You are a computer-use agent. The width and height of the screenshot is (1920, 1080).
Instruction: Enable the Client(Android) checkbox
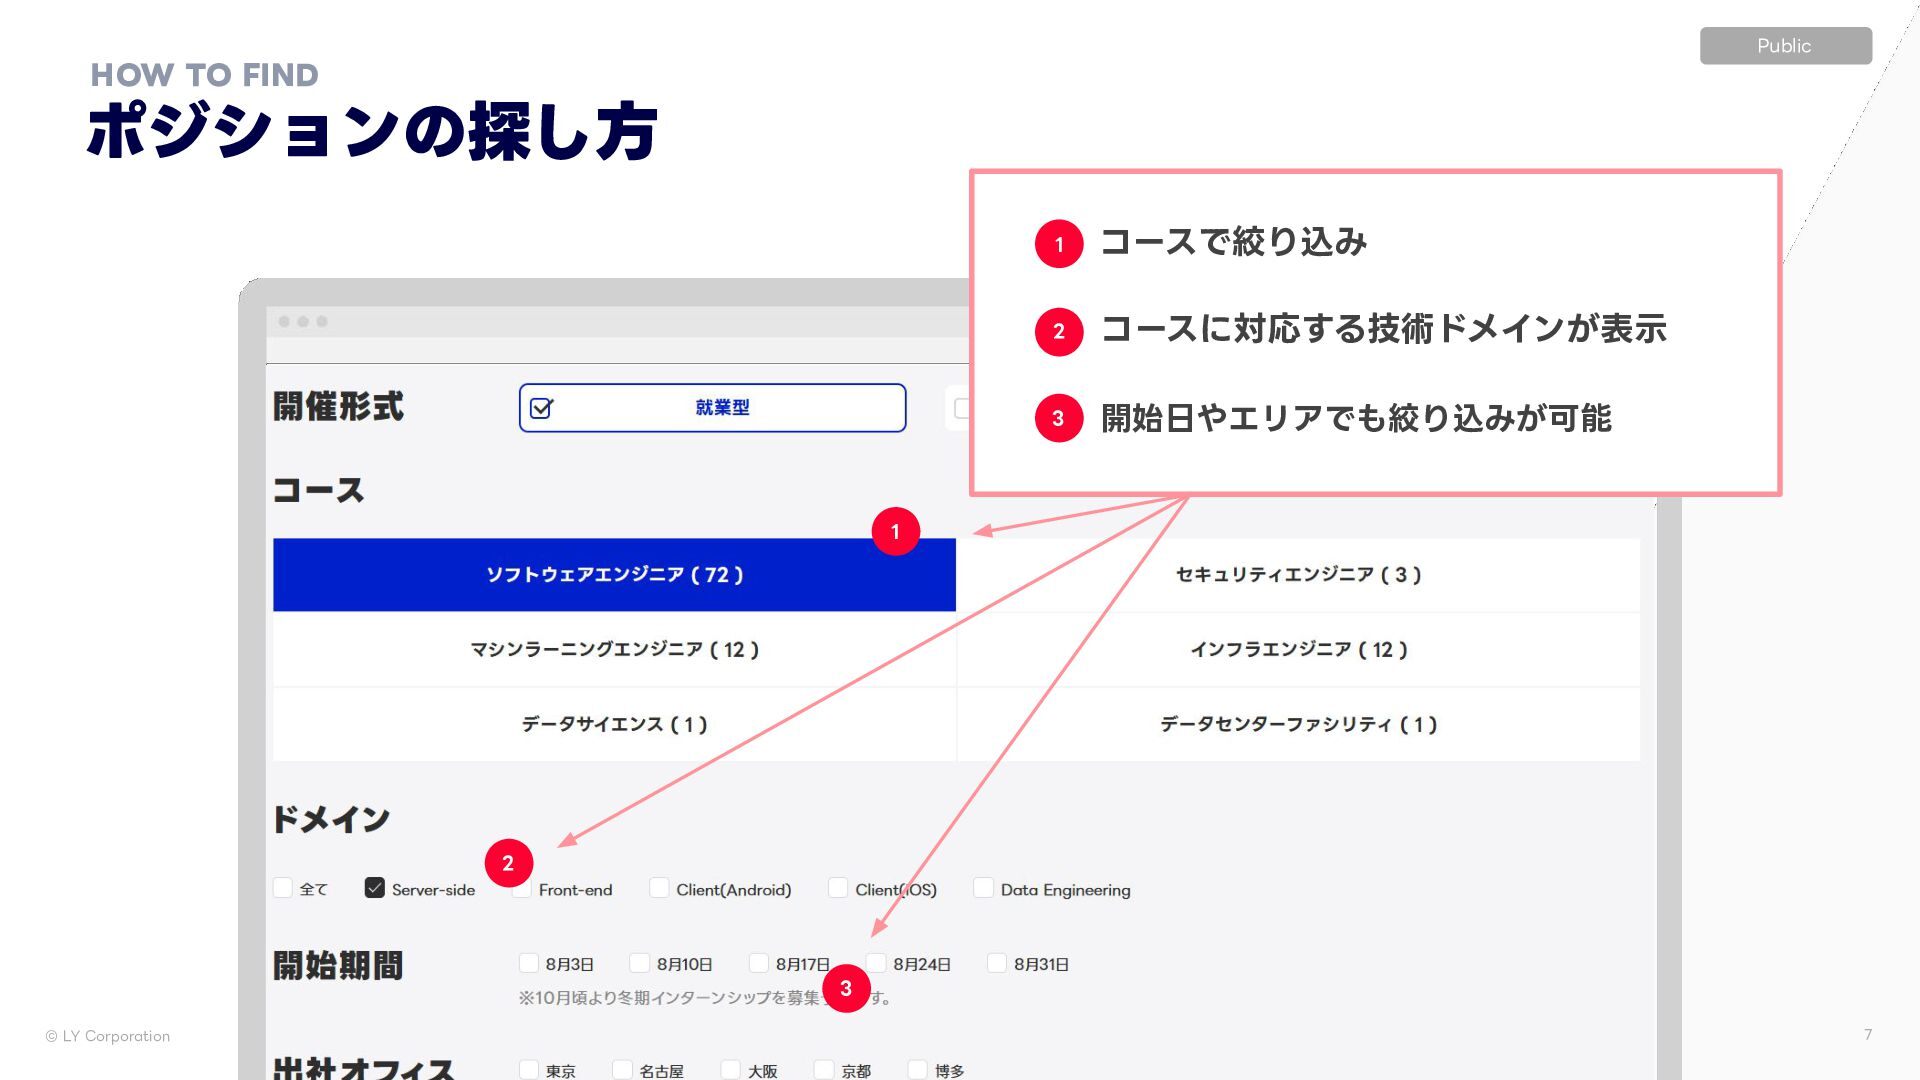(659, 888)
